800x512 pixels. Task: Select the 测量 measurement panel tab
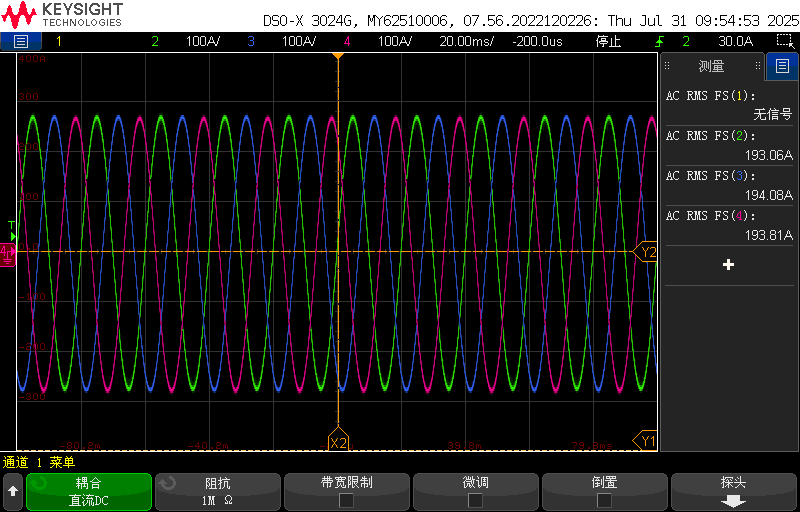pyautogui.click(x=711, y=67)
